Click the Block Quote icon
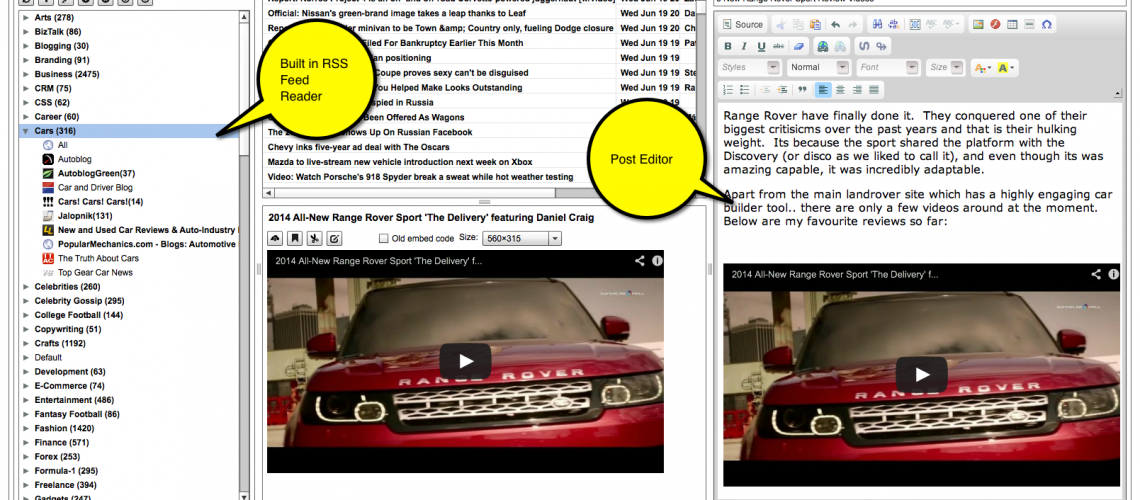The width and height of the screenshot is (1140, 500). 802,89
